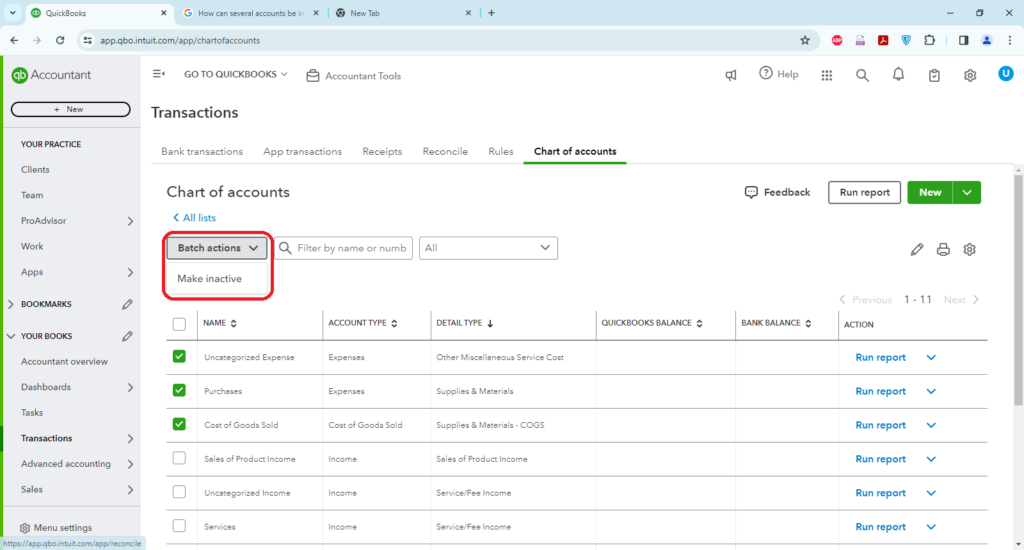Open the Batch actions dropdown
Viewport: 1024px width, 550px height.
click(x=217, y=248)
